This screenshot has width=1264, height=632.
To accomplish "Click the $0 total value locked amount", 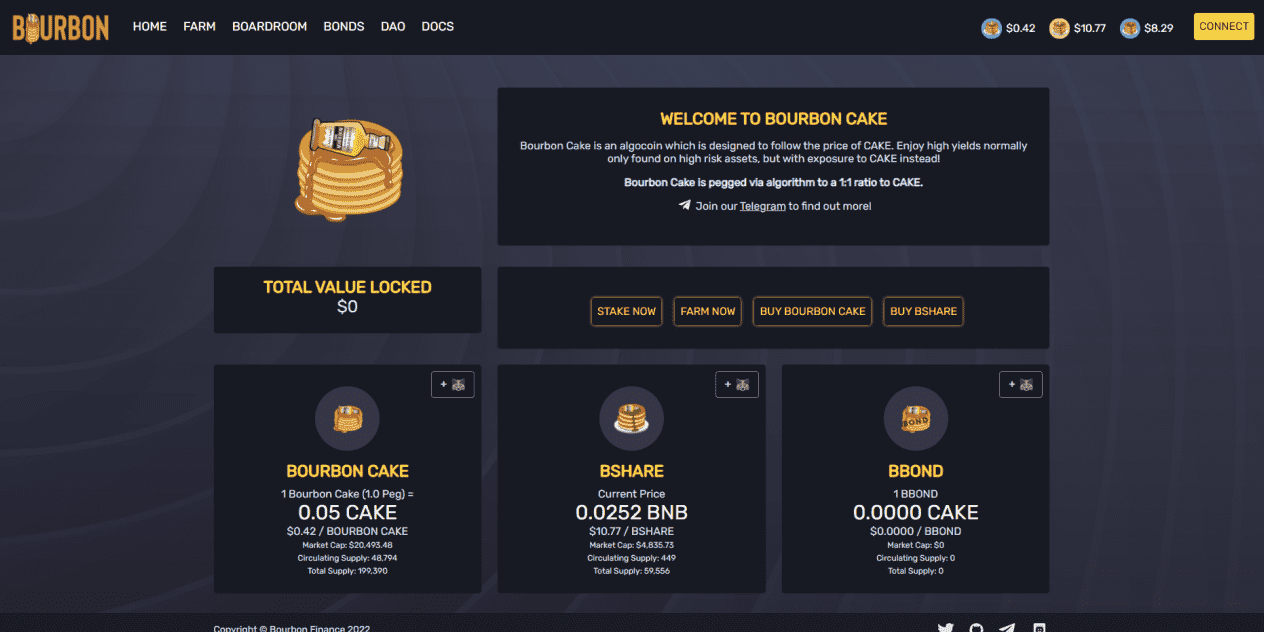I will (347, 307).
